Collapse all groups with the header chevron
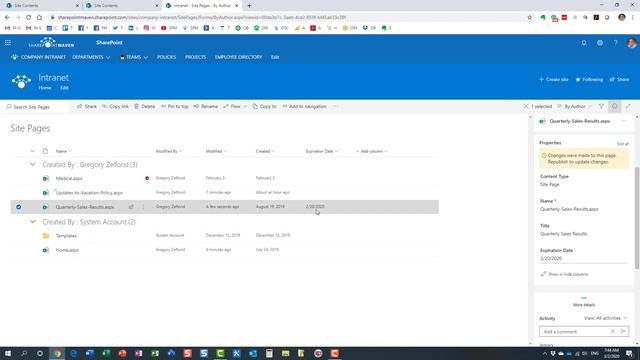640x360 pixels. coord(33,151)
